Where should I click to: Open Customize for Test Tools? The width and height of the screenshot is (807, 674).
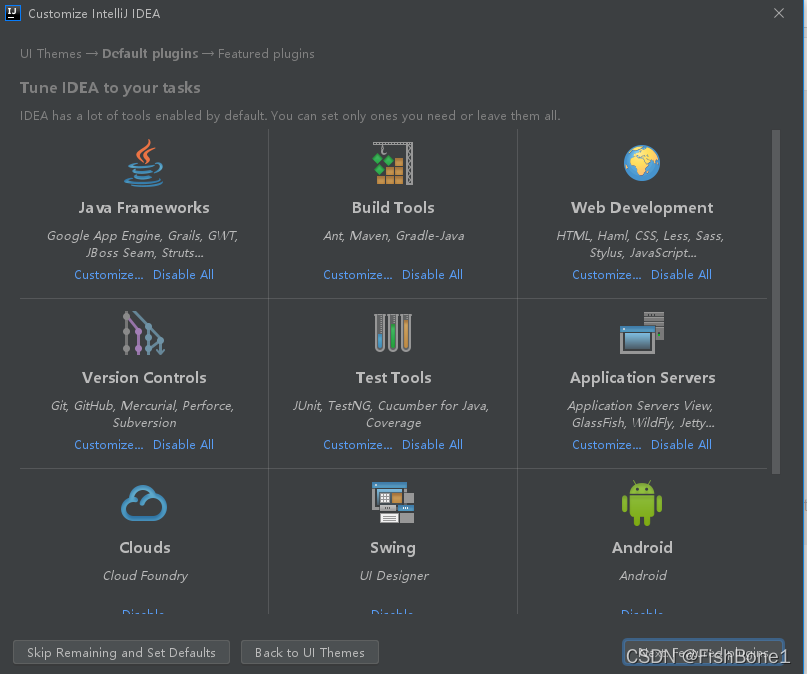tap(358, 445)
